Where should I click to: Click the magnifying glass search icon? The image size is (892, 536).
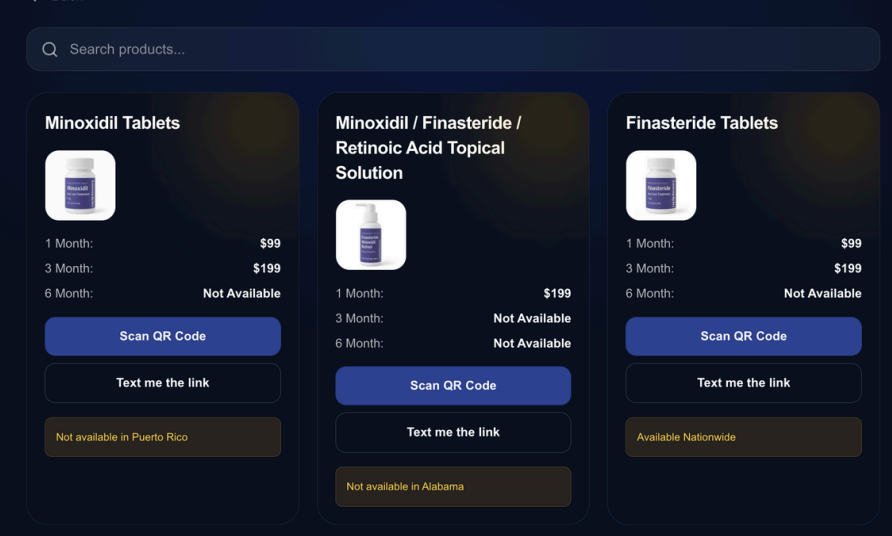[49, 50]
